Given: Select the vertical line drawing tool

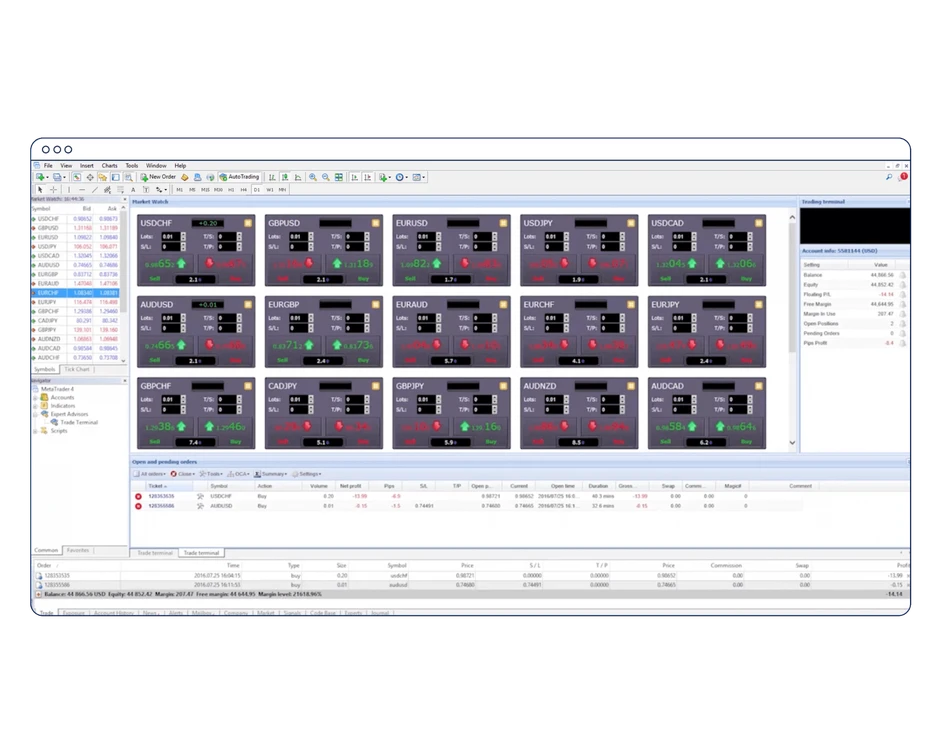Looking at the screenshot, I should pyautogui.click(x=69, y=190).
